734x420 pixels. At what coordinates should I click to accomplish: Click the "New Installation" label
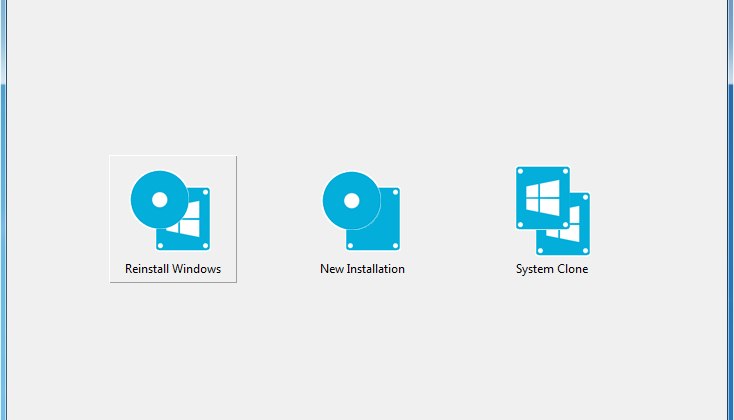[x=362, y=269]
